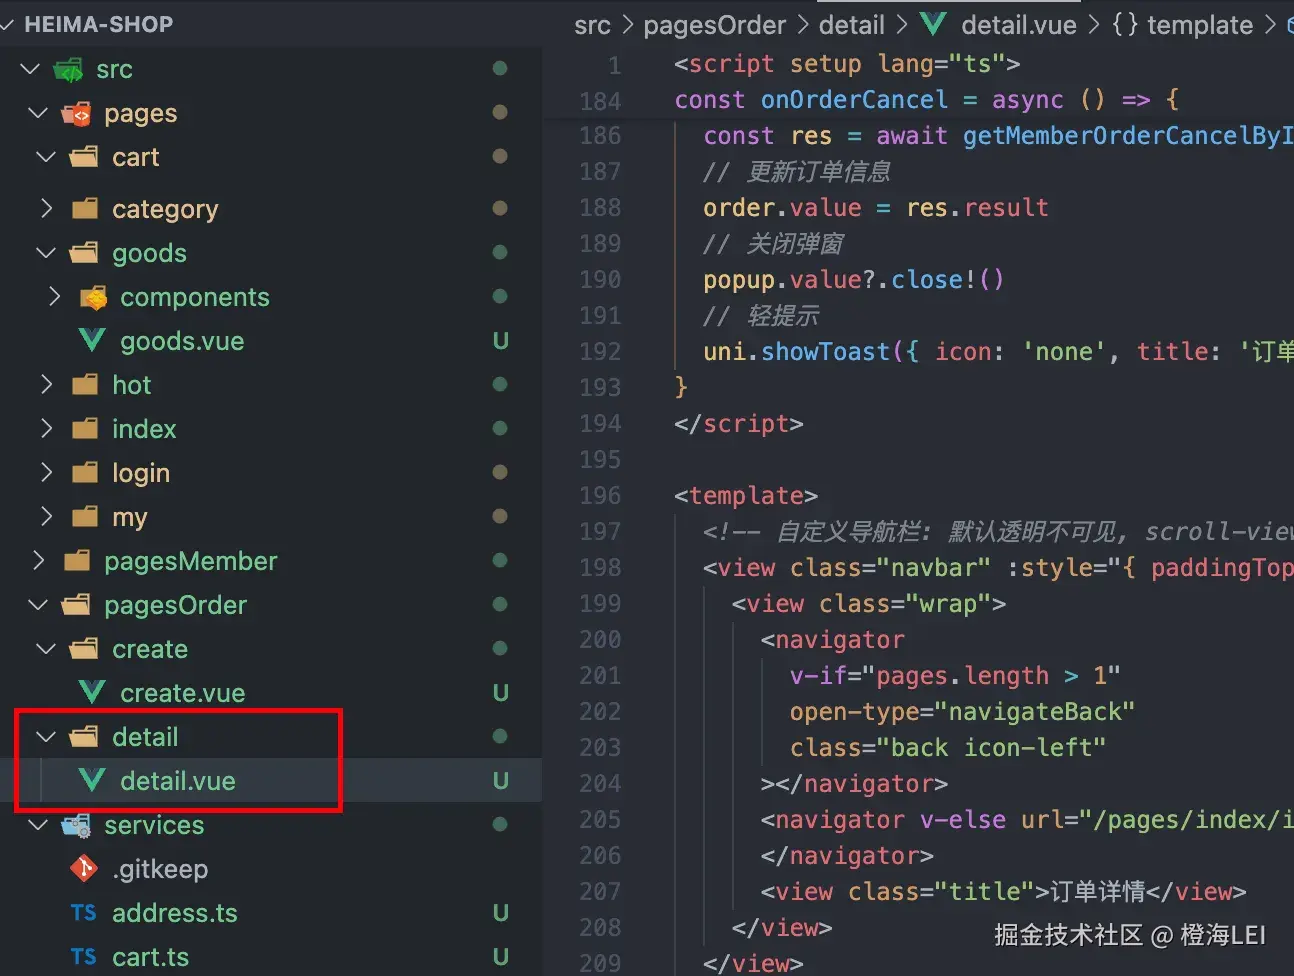1294x976 pixels.
Task: Click the services folder icon
Action: pyautogui.click(x=76, y=825)
